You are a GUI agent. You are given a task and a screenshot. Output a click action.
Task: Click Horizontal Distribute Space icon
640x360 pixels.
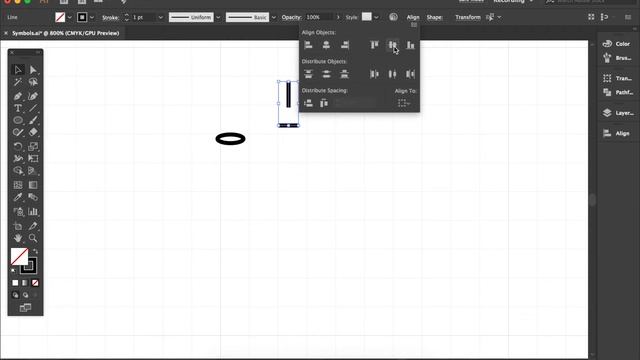tap(324, 103)
